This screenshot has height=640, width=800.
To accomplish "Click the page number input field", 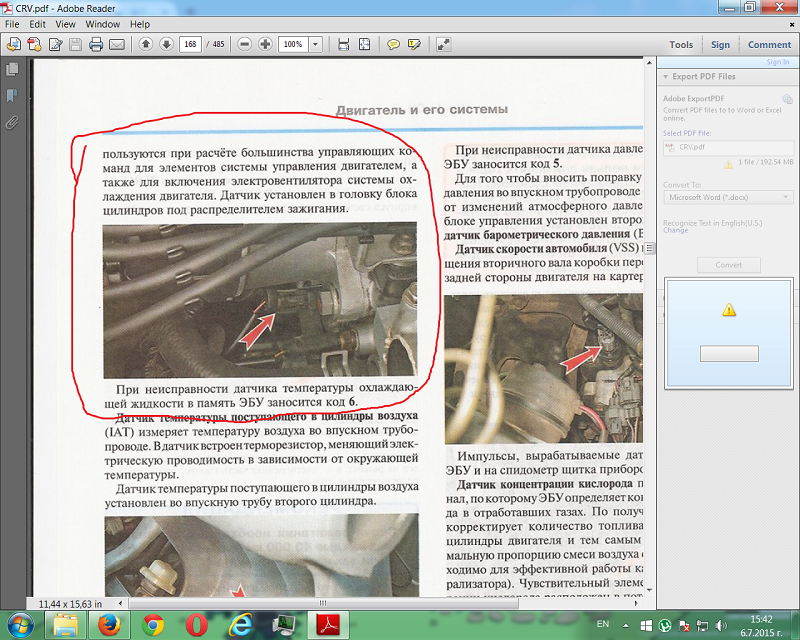I will pyautogui.click(x=190, y=45).
